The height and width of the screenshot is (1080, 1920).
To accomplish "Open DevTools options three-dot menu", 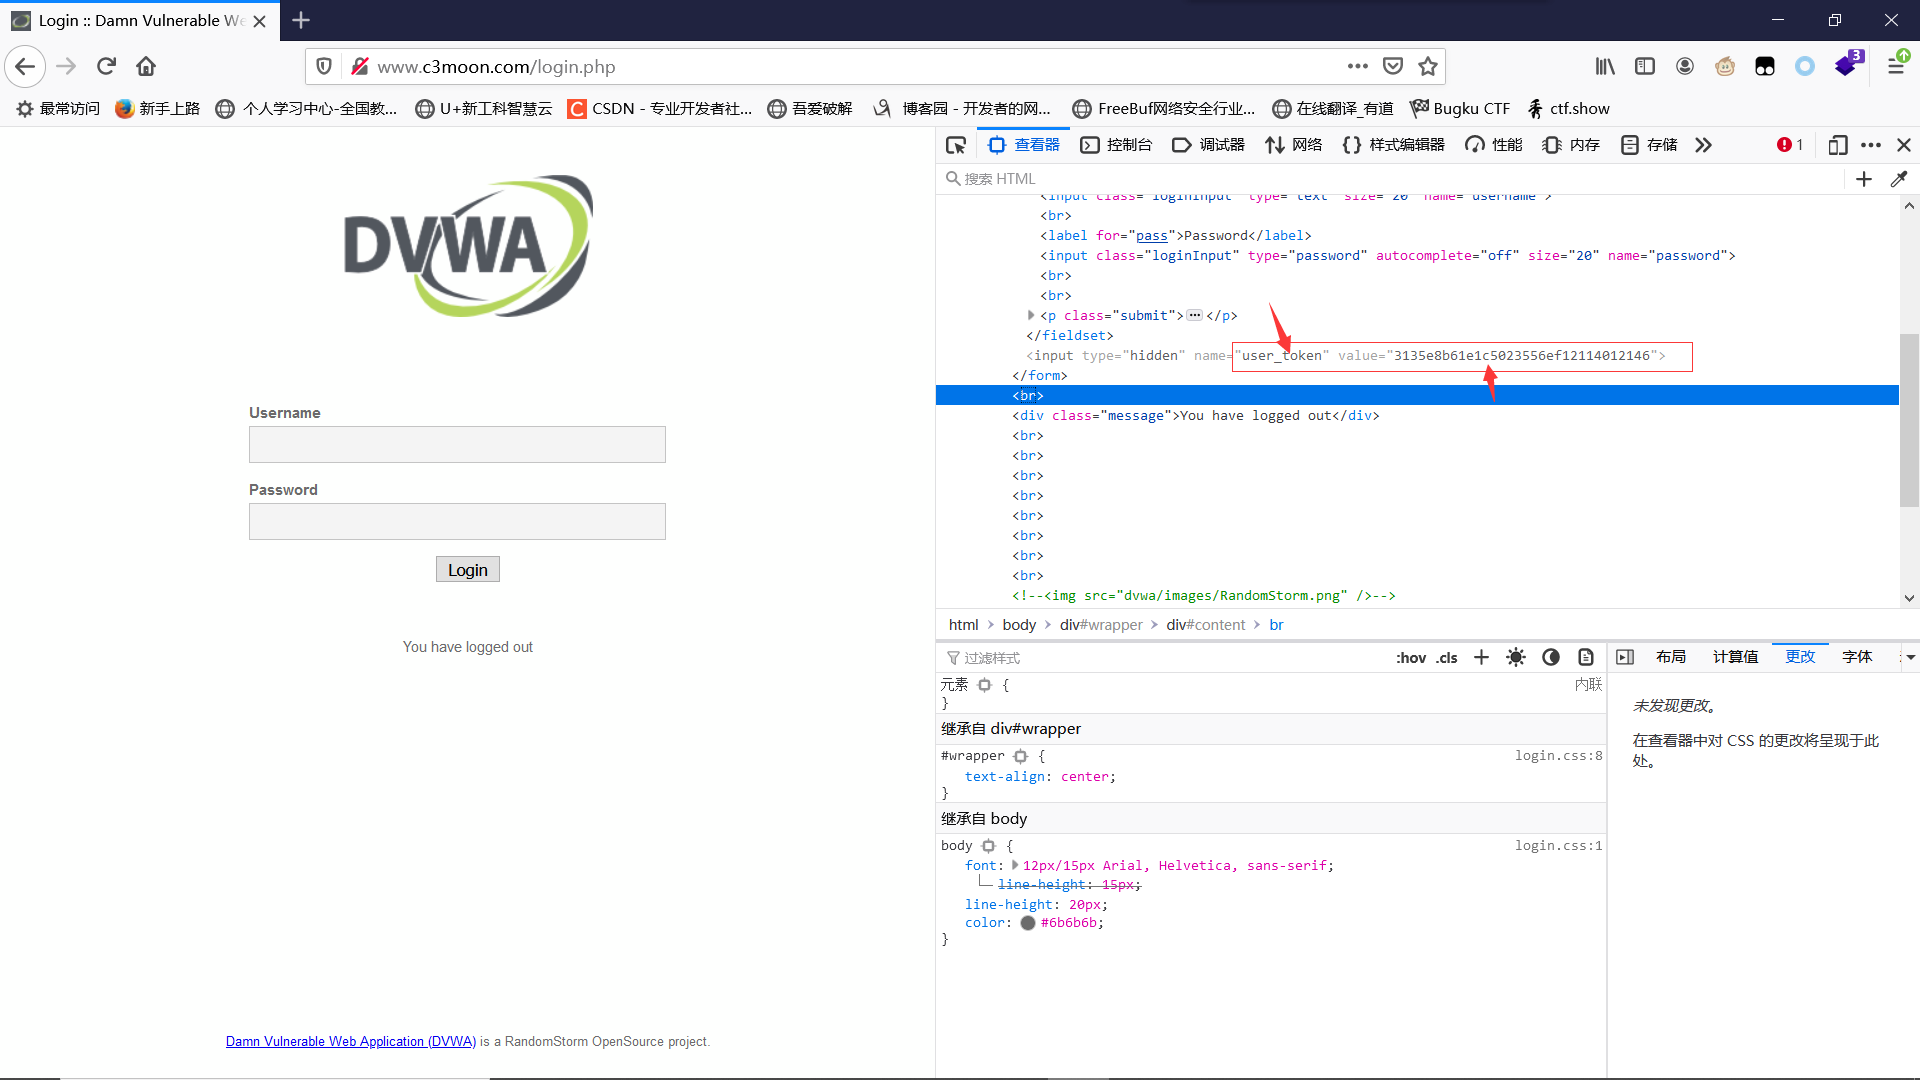I will 1871,145.
